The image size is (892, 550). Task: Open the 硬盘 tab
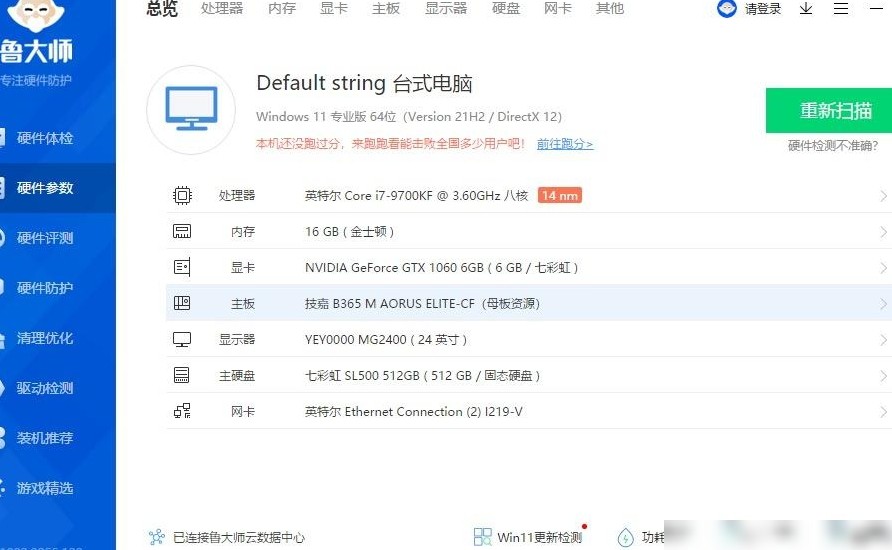[506, 9]
